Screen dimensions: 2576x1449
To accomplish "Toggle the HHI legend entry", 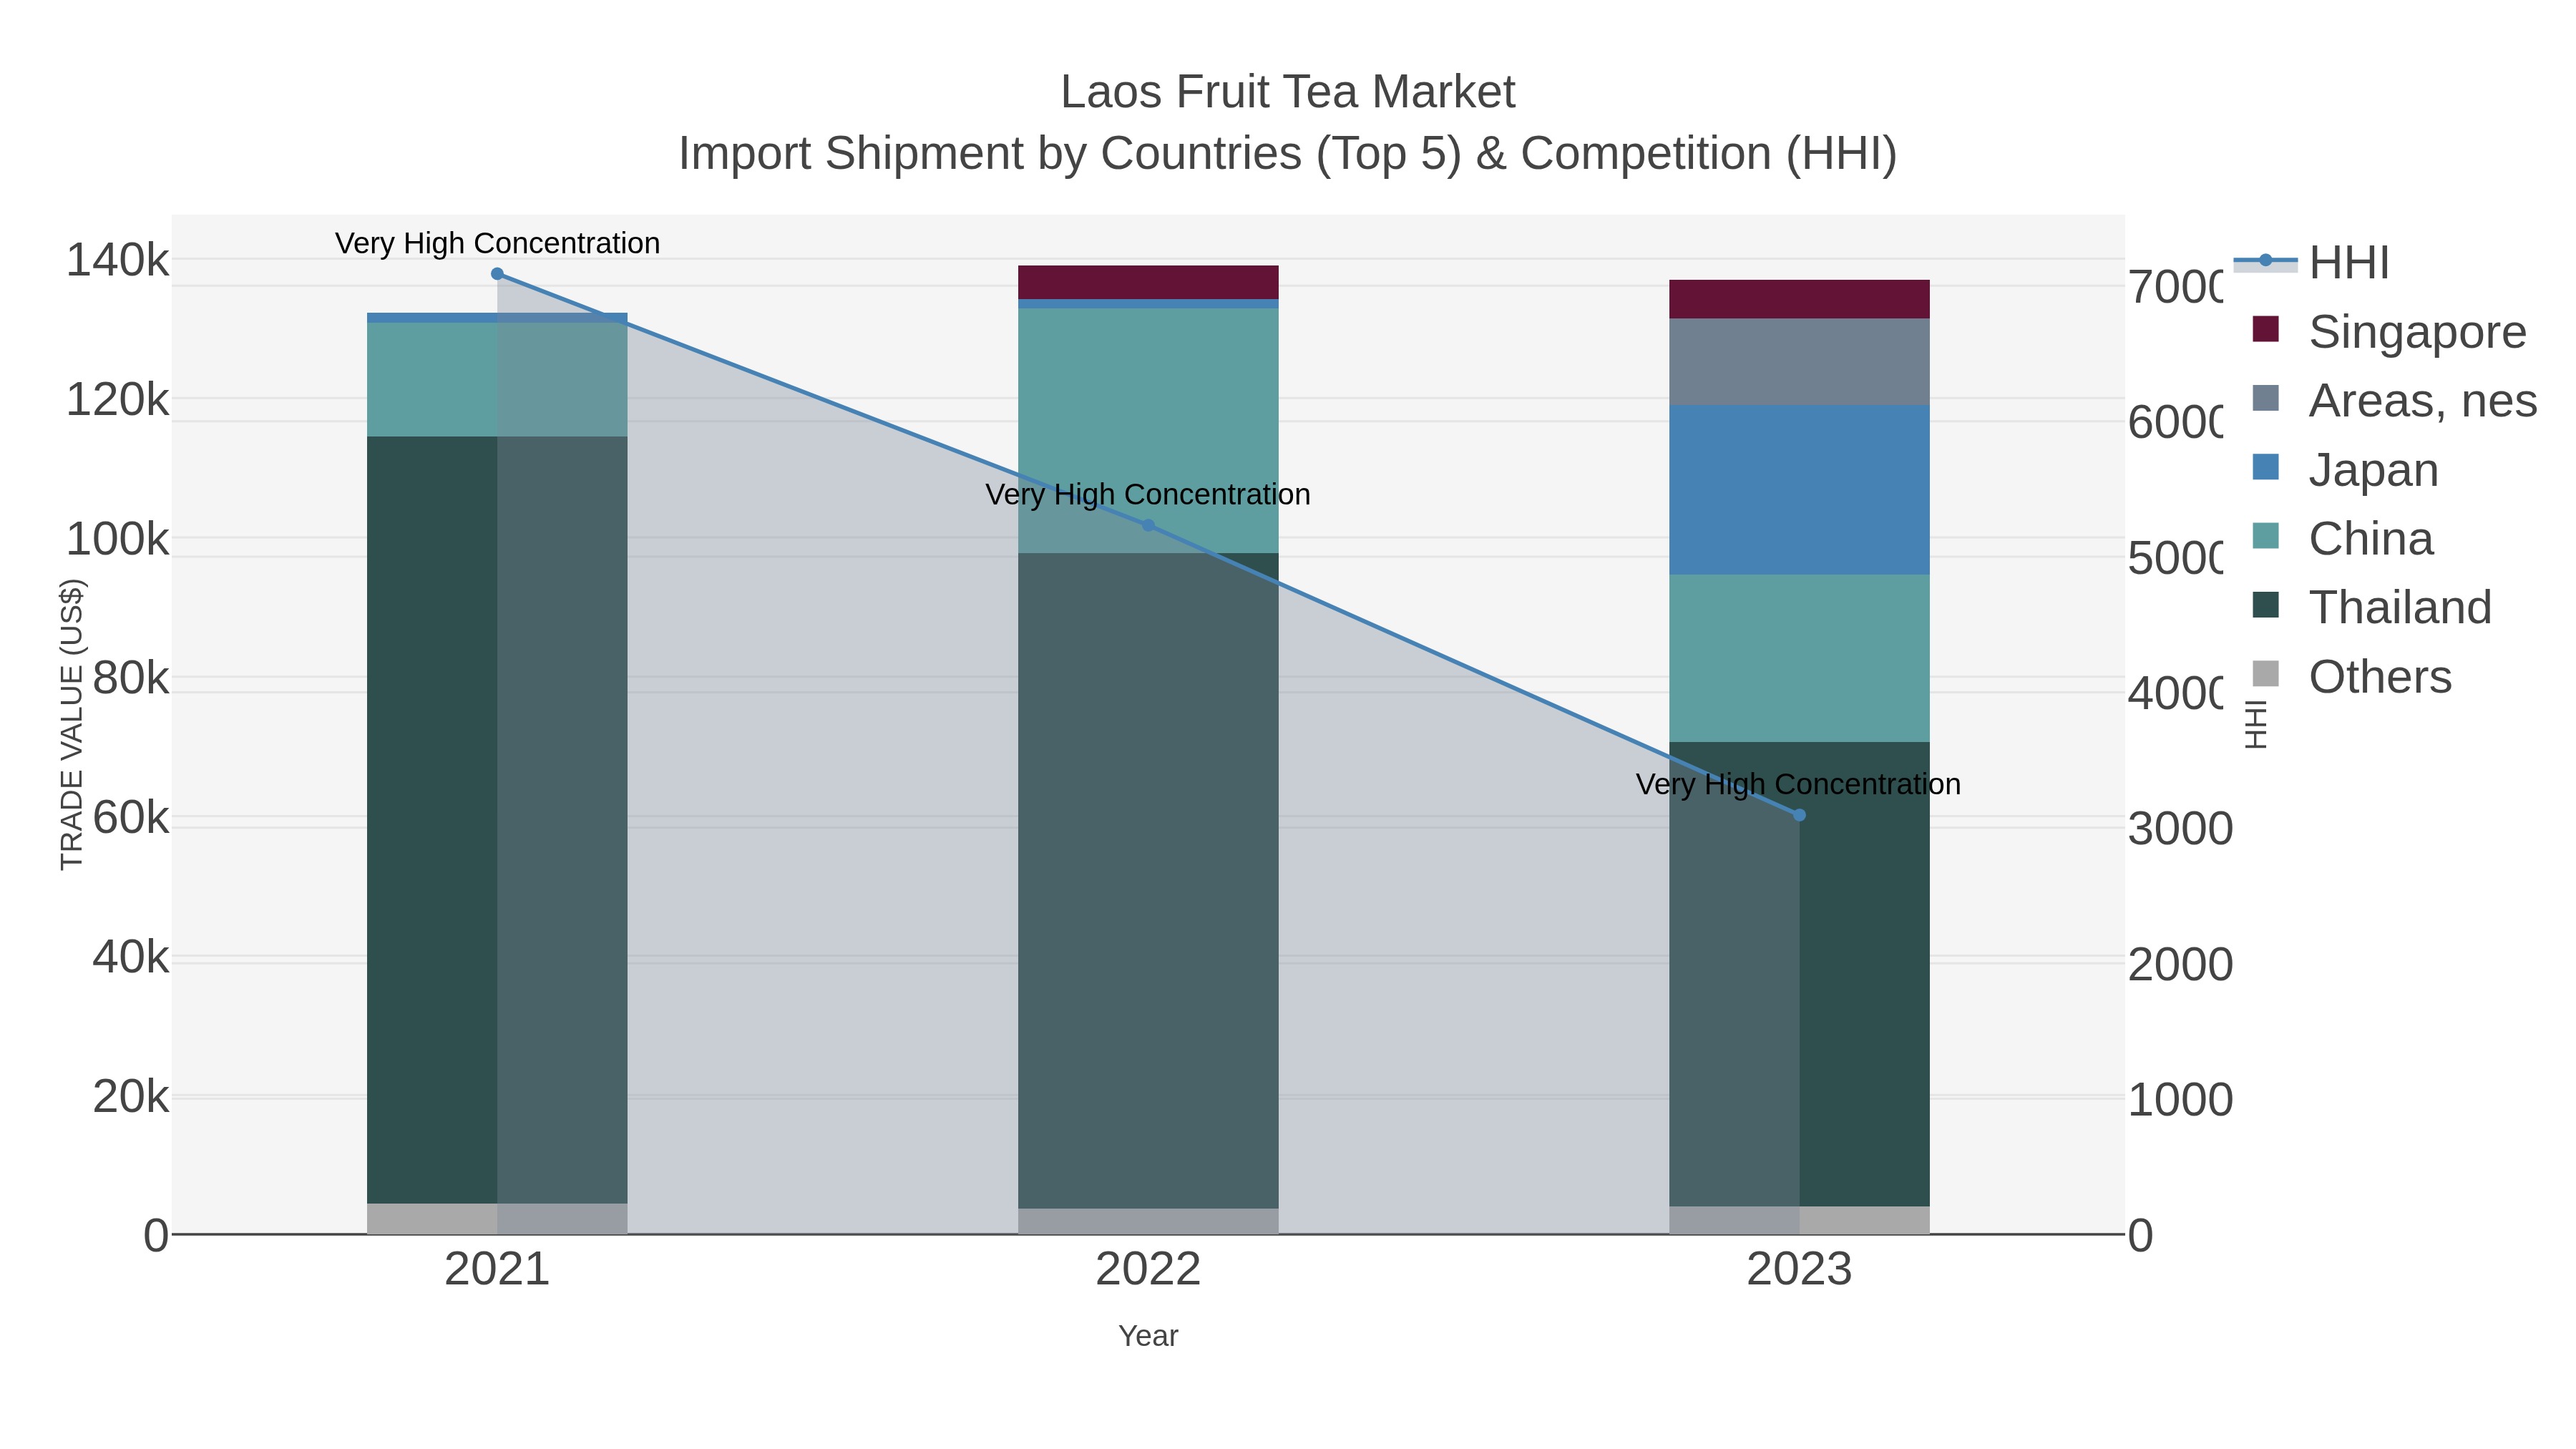I will coord(2312,262).
